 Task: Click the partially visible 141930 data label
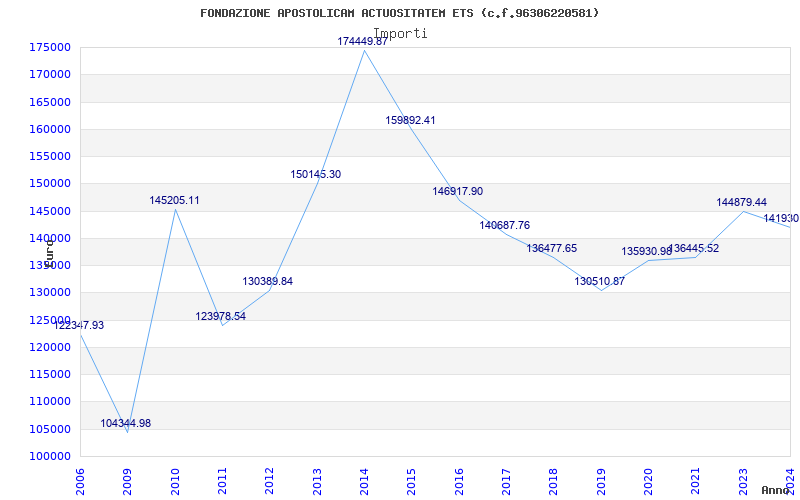pos(781,219)
